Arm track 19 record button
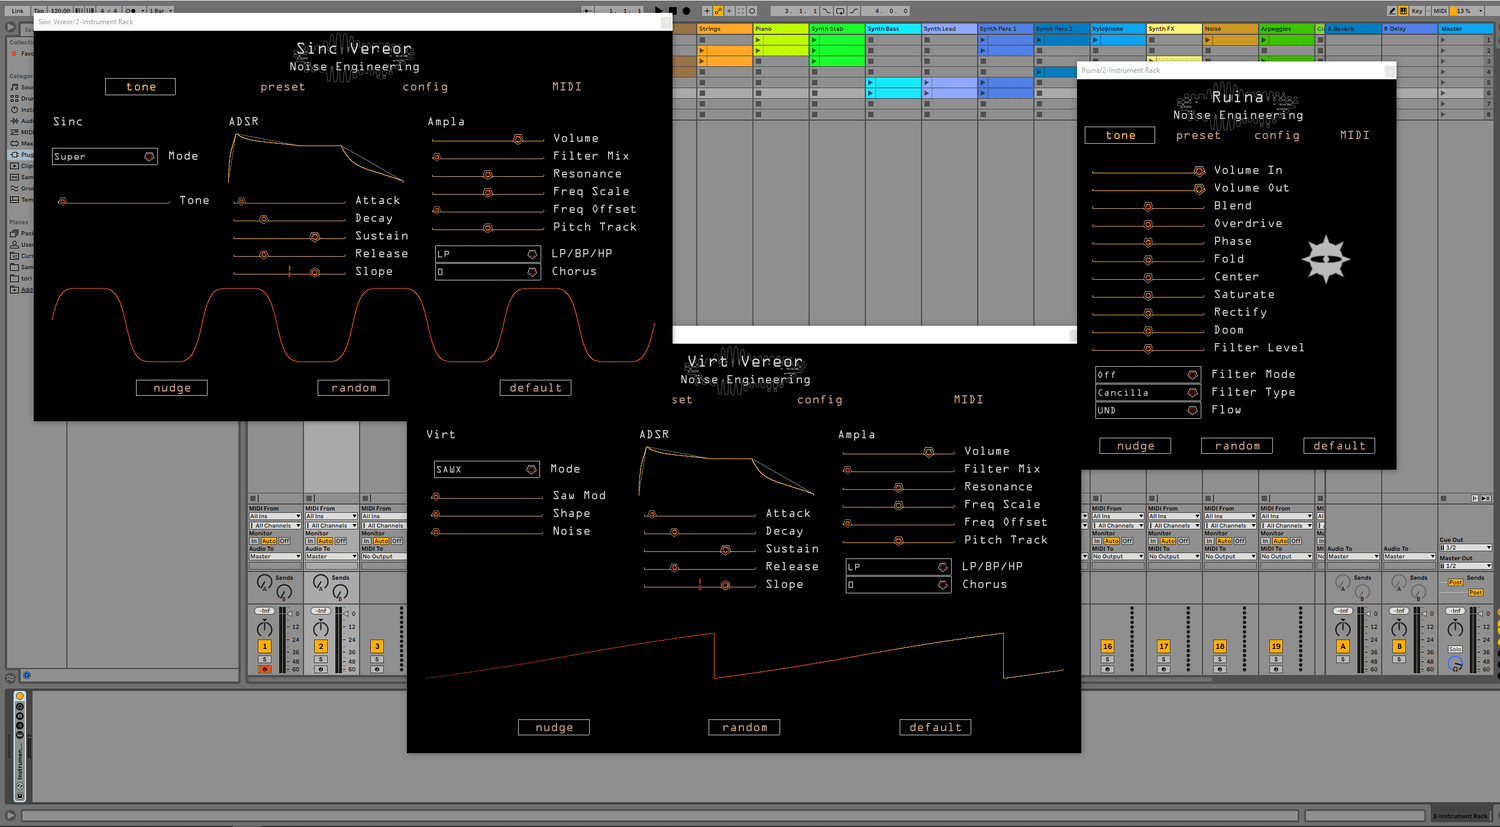The width and height of the screenshot is (1500, 827). click(x=1276, y=669)
